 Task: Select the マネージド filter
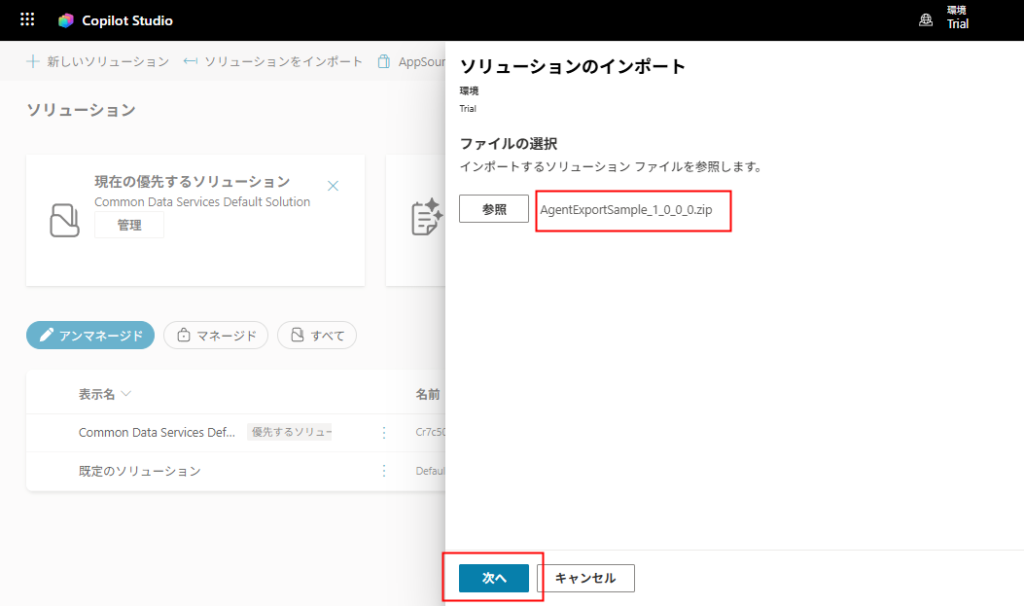click(216, 335)
